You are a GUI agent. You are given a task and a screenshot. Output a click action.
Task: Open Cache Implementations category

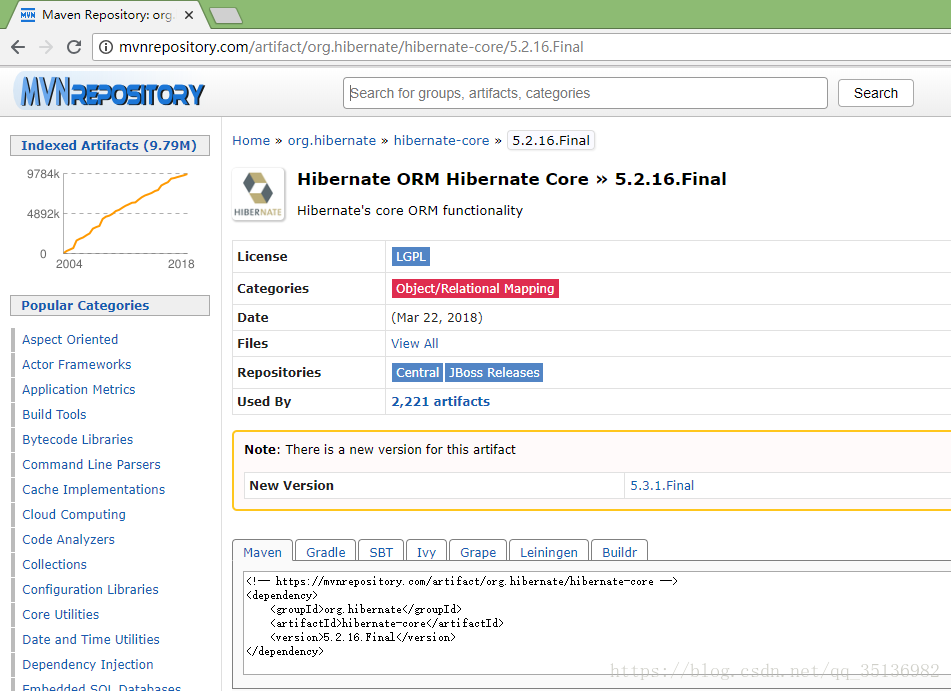coord(93,490)
